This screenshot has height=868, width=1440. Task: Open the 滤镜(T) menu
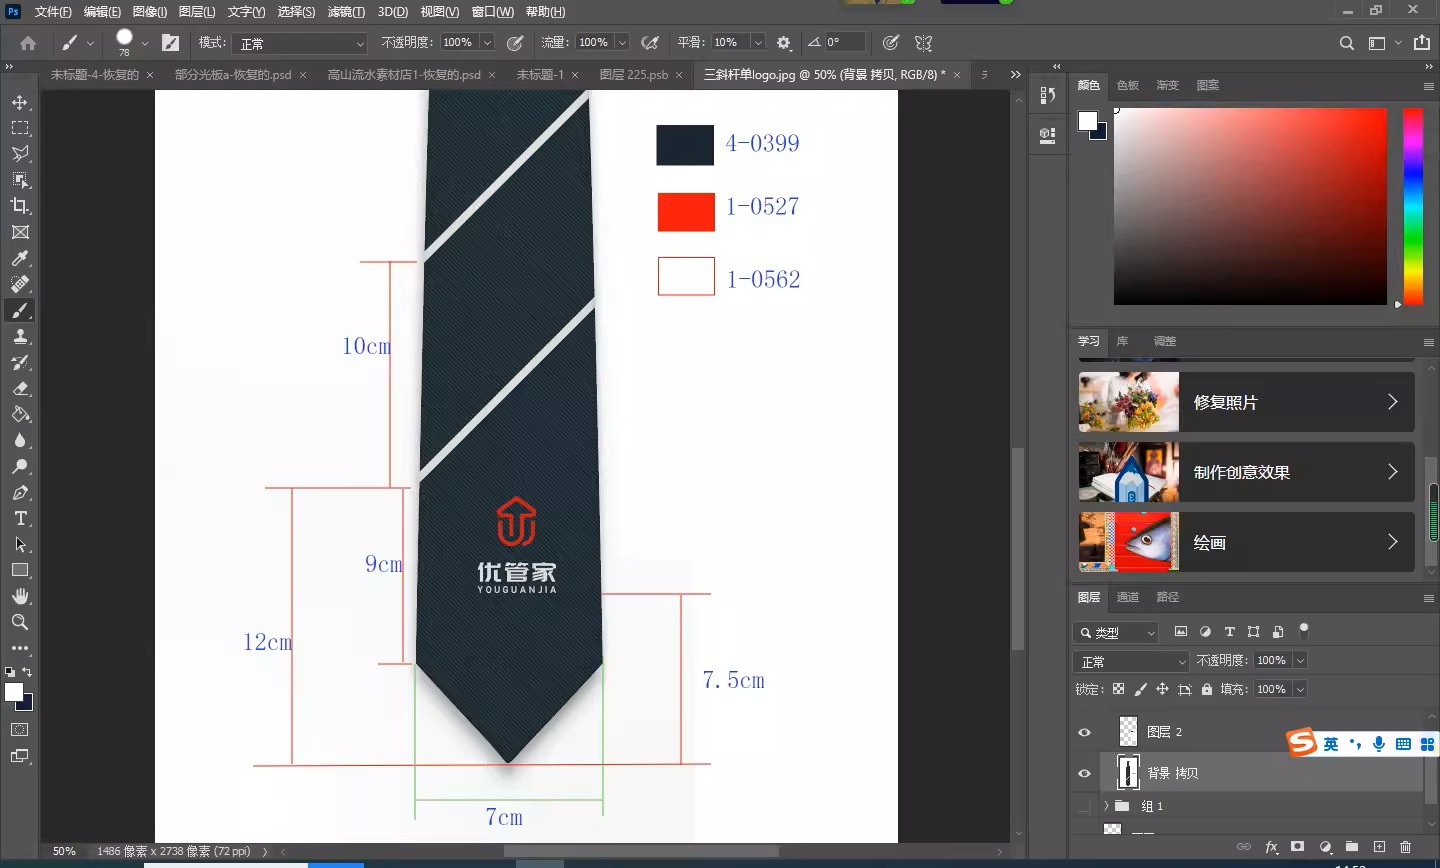[x=346, y=12]
